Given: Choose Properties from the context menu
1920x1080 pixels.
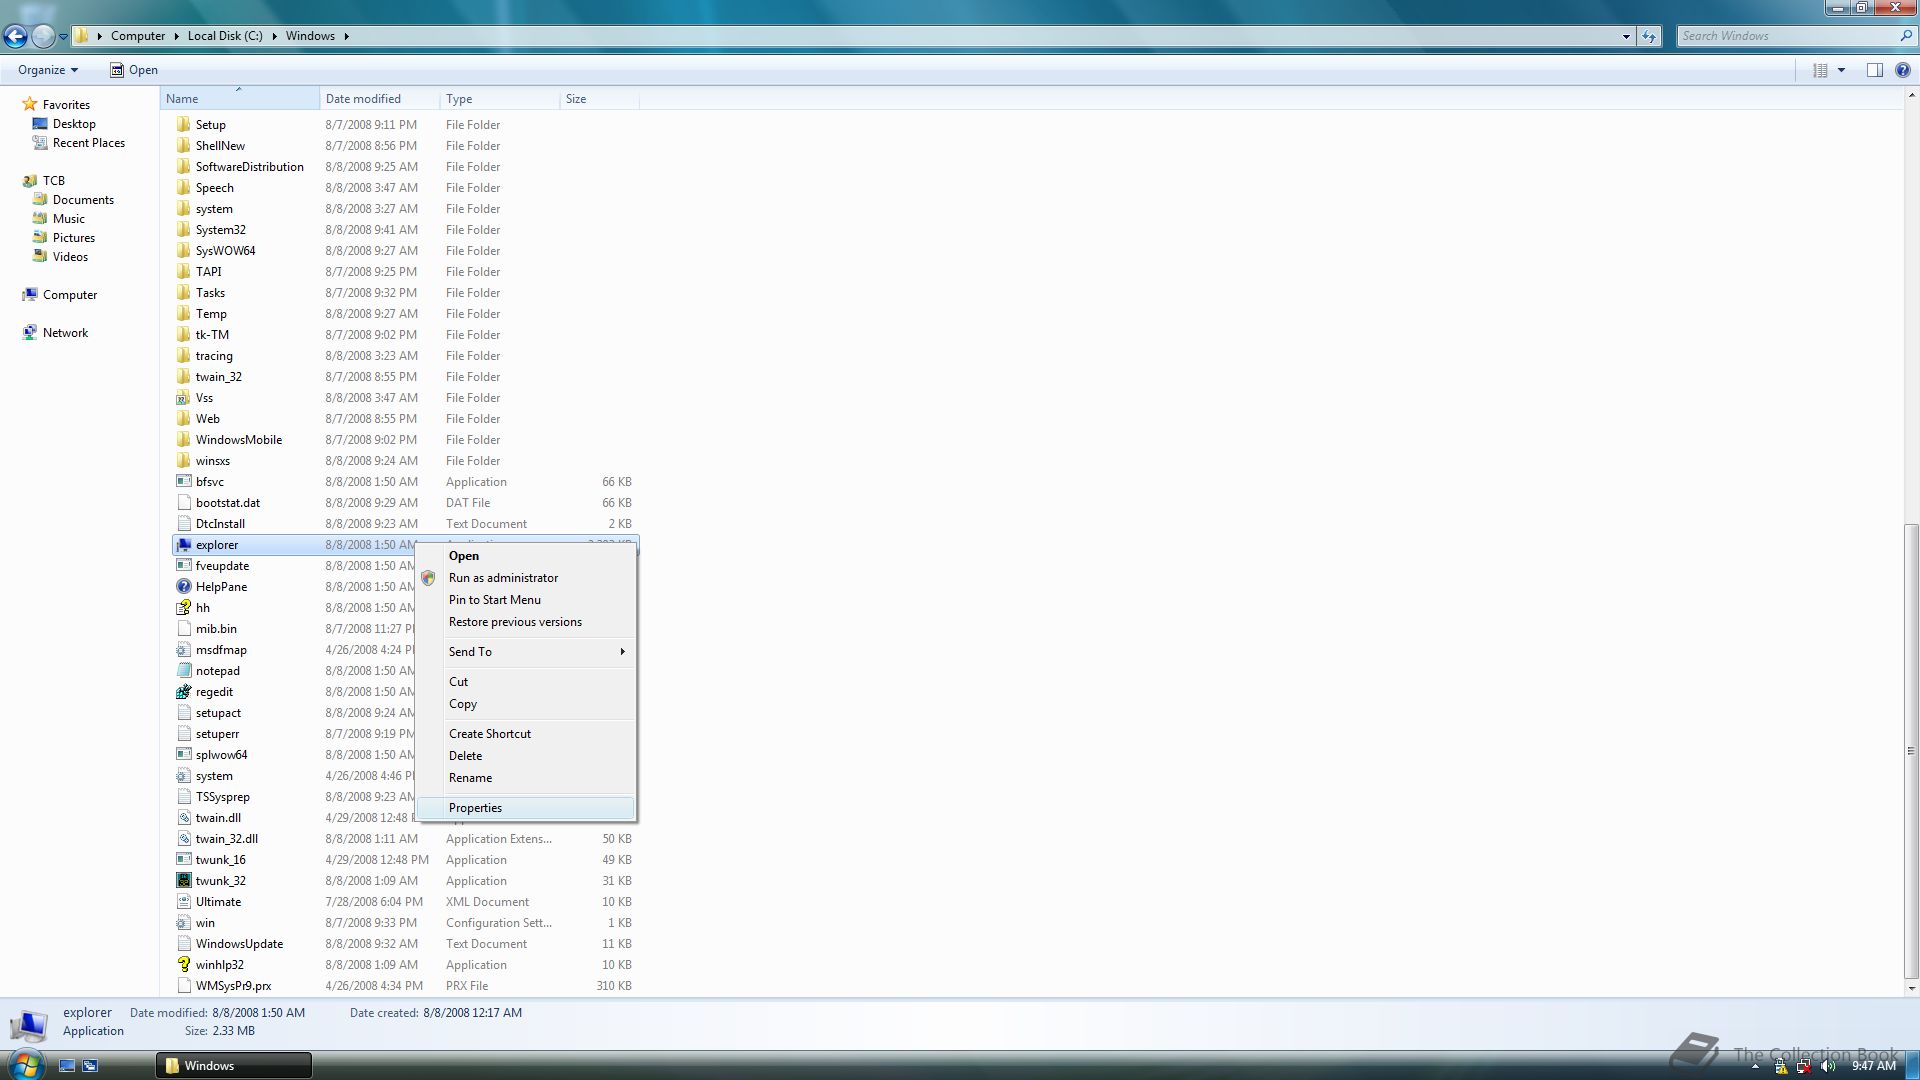Looking at the screenshot, I should (x=475, y=808).
